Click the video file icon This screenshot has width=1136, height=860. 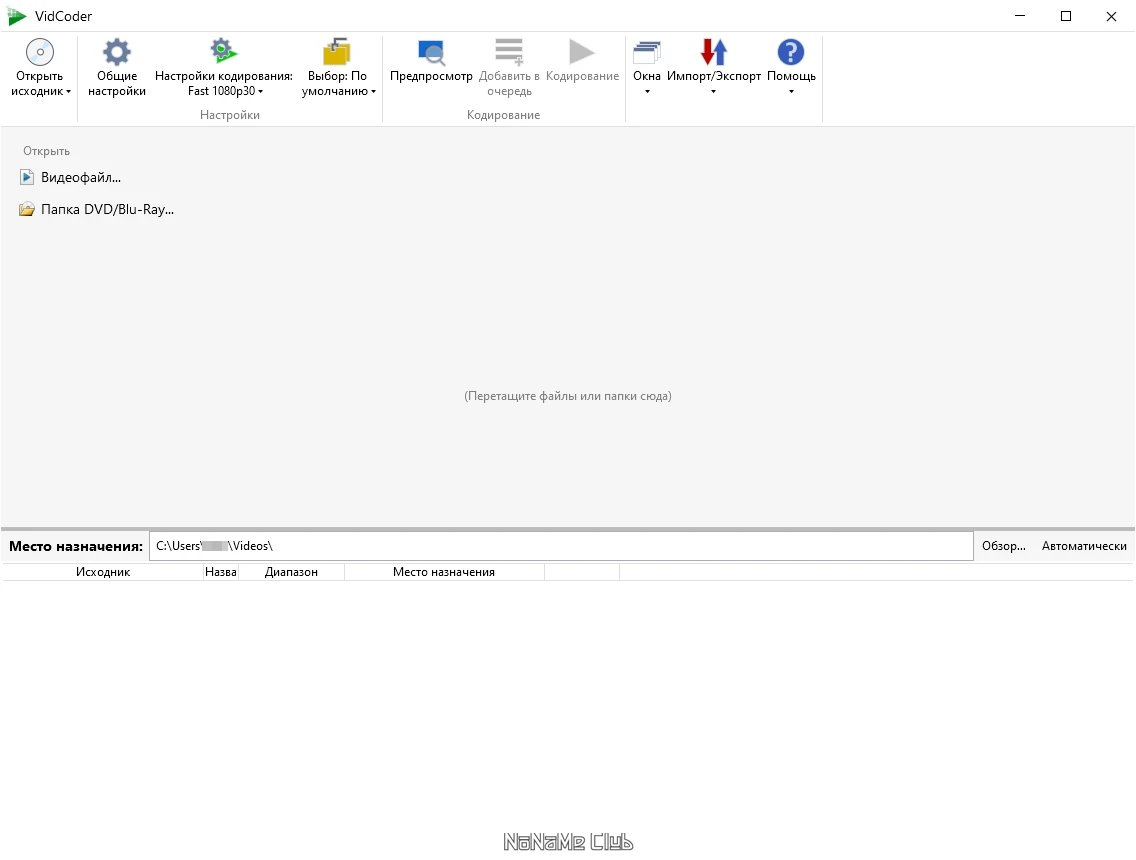27,177
